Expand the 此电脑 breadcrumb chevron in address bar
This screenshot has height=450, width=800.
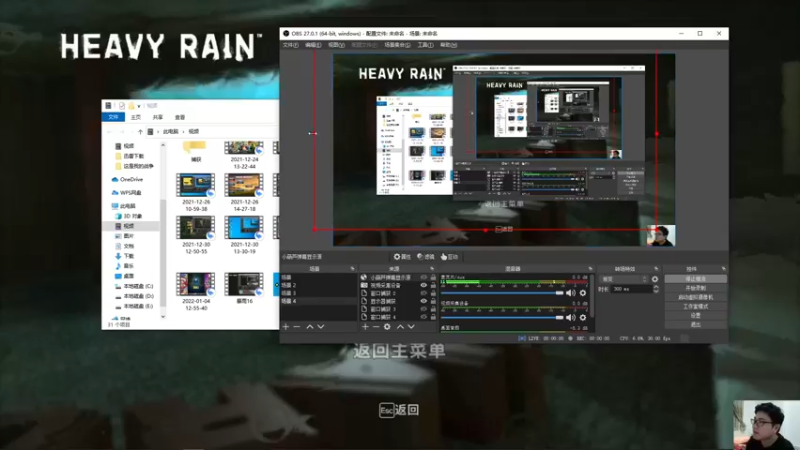pyautogui.click(x=183, y=132)
